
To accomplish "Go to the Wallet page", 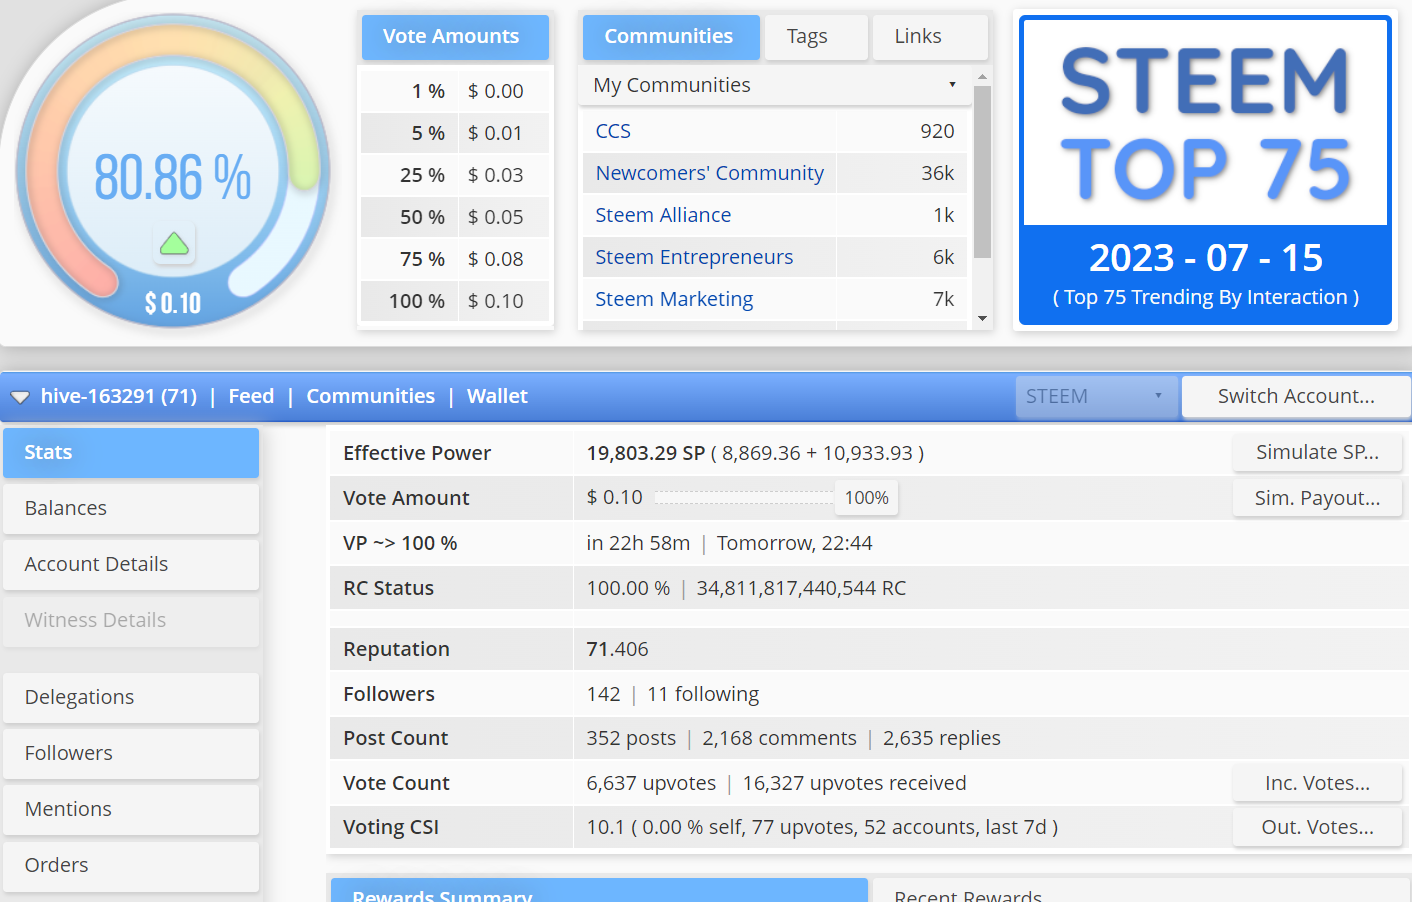I will [497, 396].
